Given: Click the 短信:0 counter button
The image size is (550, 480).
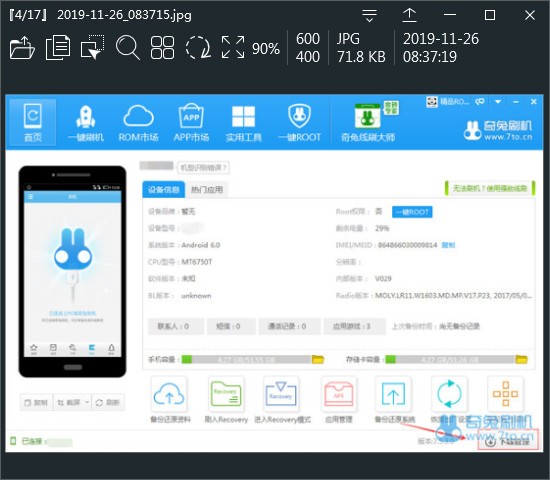Looking at the screenshot, I should tap(231, 326).
